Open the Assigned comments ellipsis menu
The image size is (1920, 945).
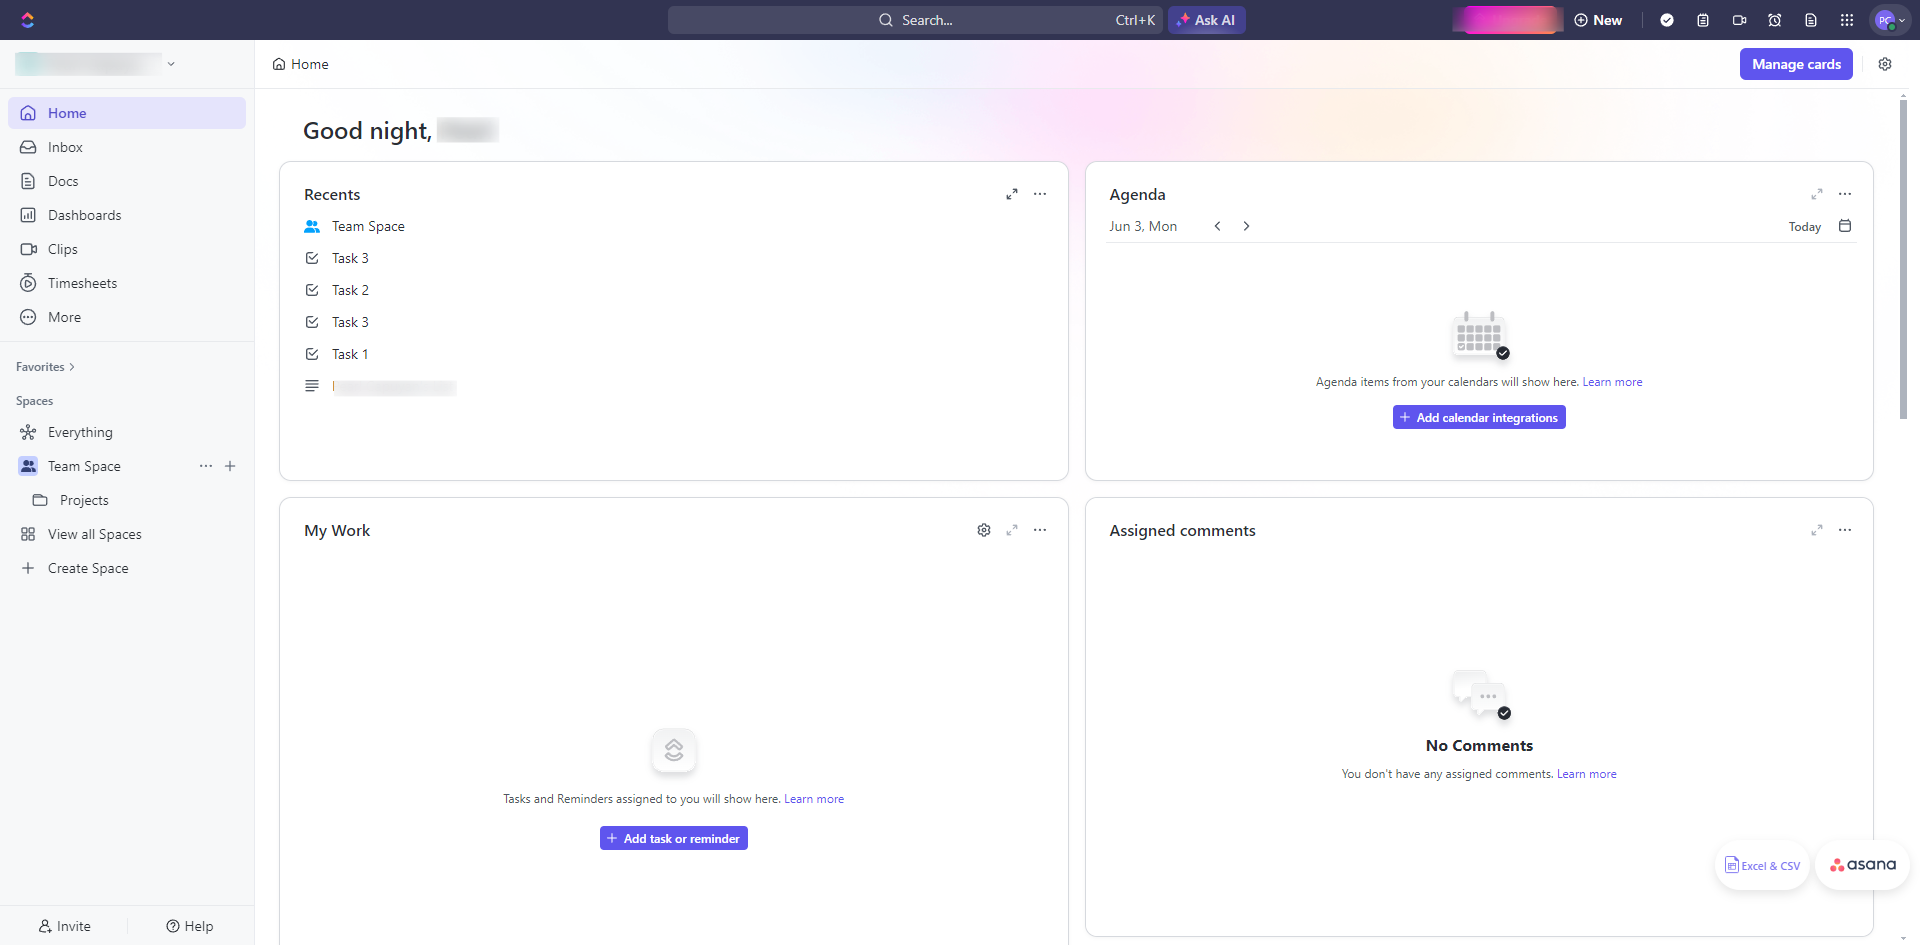[x=1845, y=530]
